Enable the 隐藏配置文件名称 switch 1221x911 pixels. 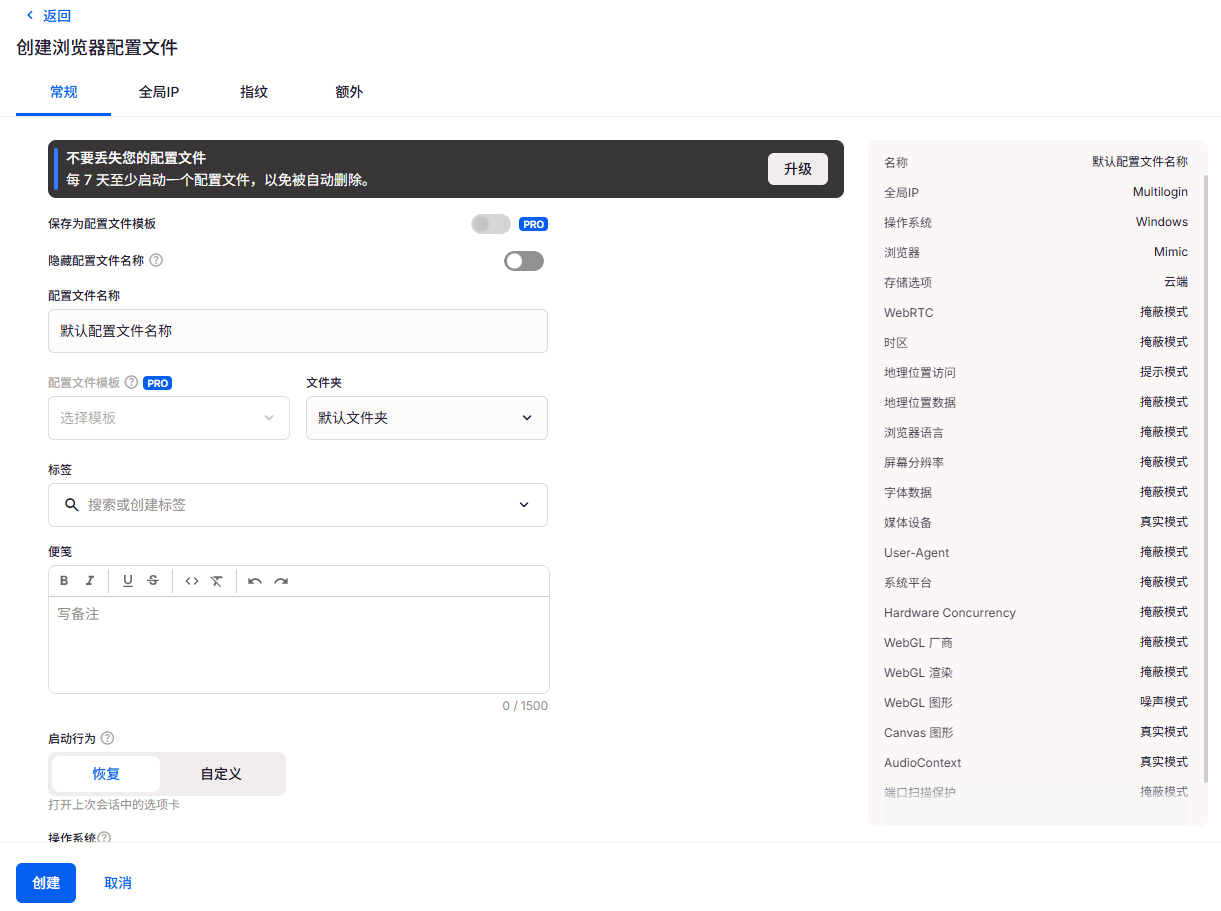click(524, 261)
